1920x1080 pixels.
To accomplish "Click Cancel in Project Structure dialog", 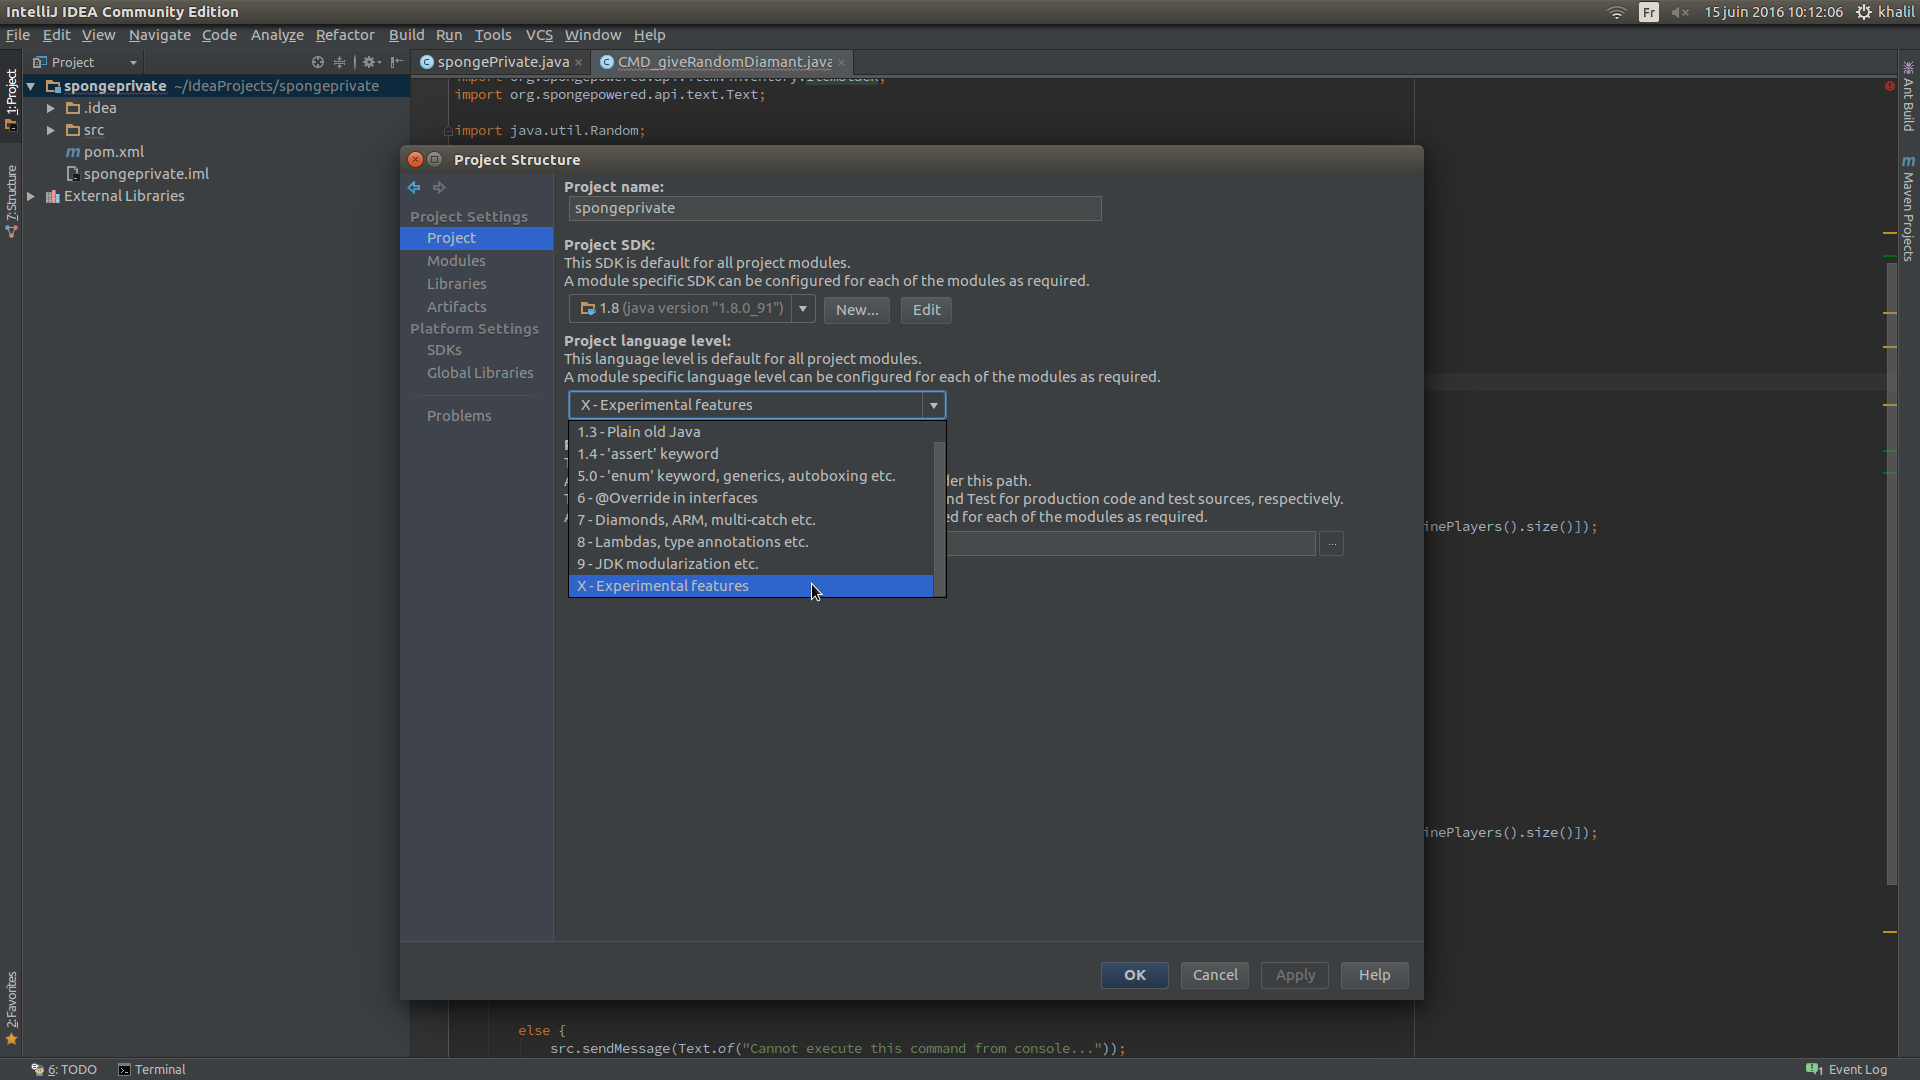I will [x=1214, y=975].
